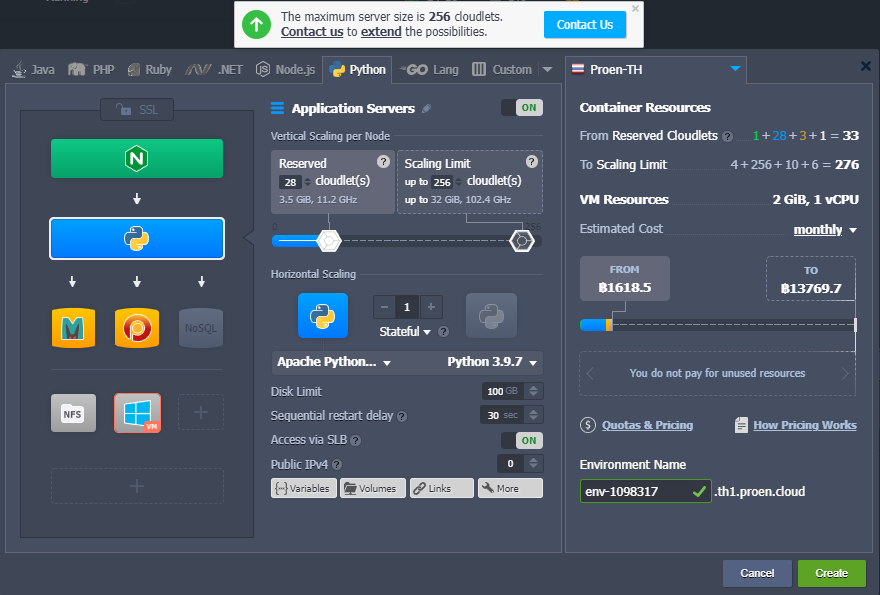Click the active Python node icon
The width and height of the screenshot is (880, 595).
(x=323, y=315)
